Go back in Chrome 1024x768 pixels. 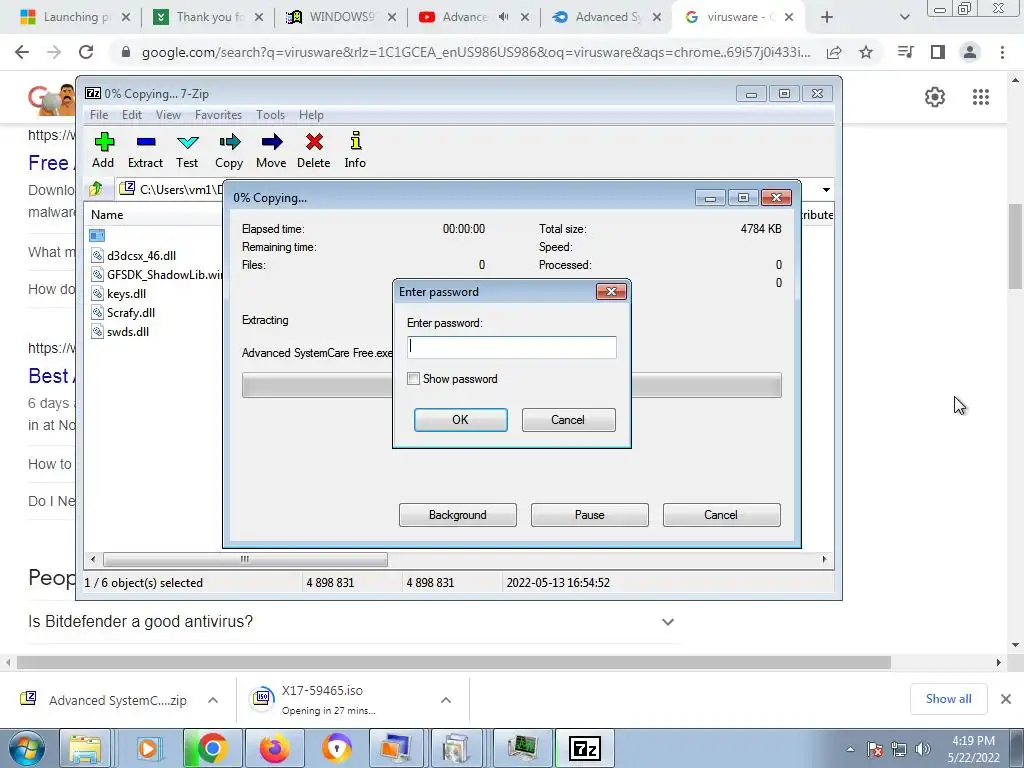(22, 52)
